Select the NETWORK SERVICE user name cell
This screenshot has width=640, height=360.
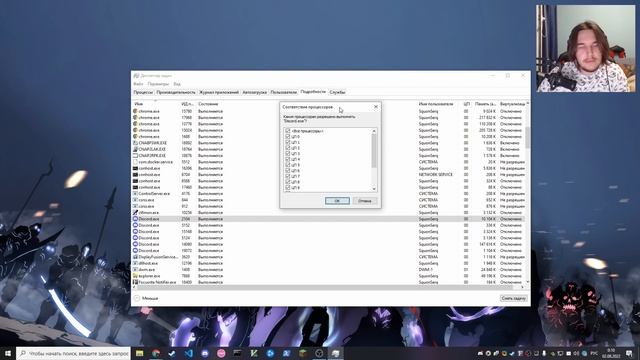point(436,175)
